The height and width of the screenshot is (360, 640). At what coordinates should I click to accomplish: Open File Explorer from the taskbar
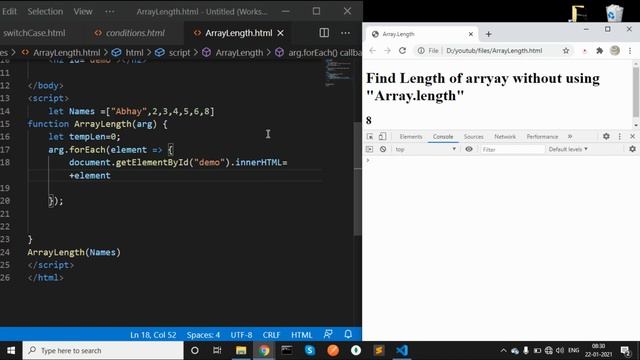coord(241,350)
